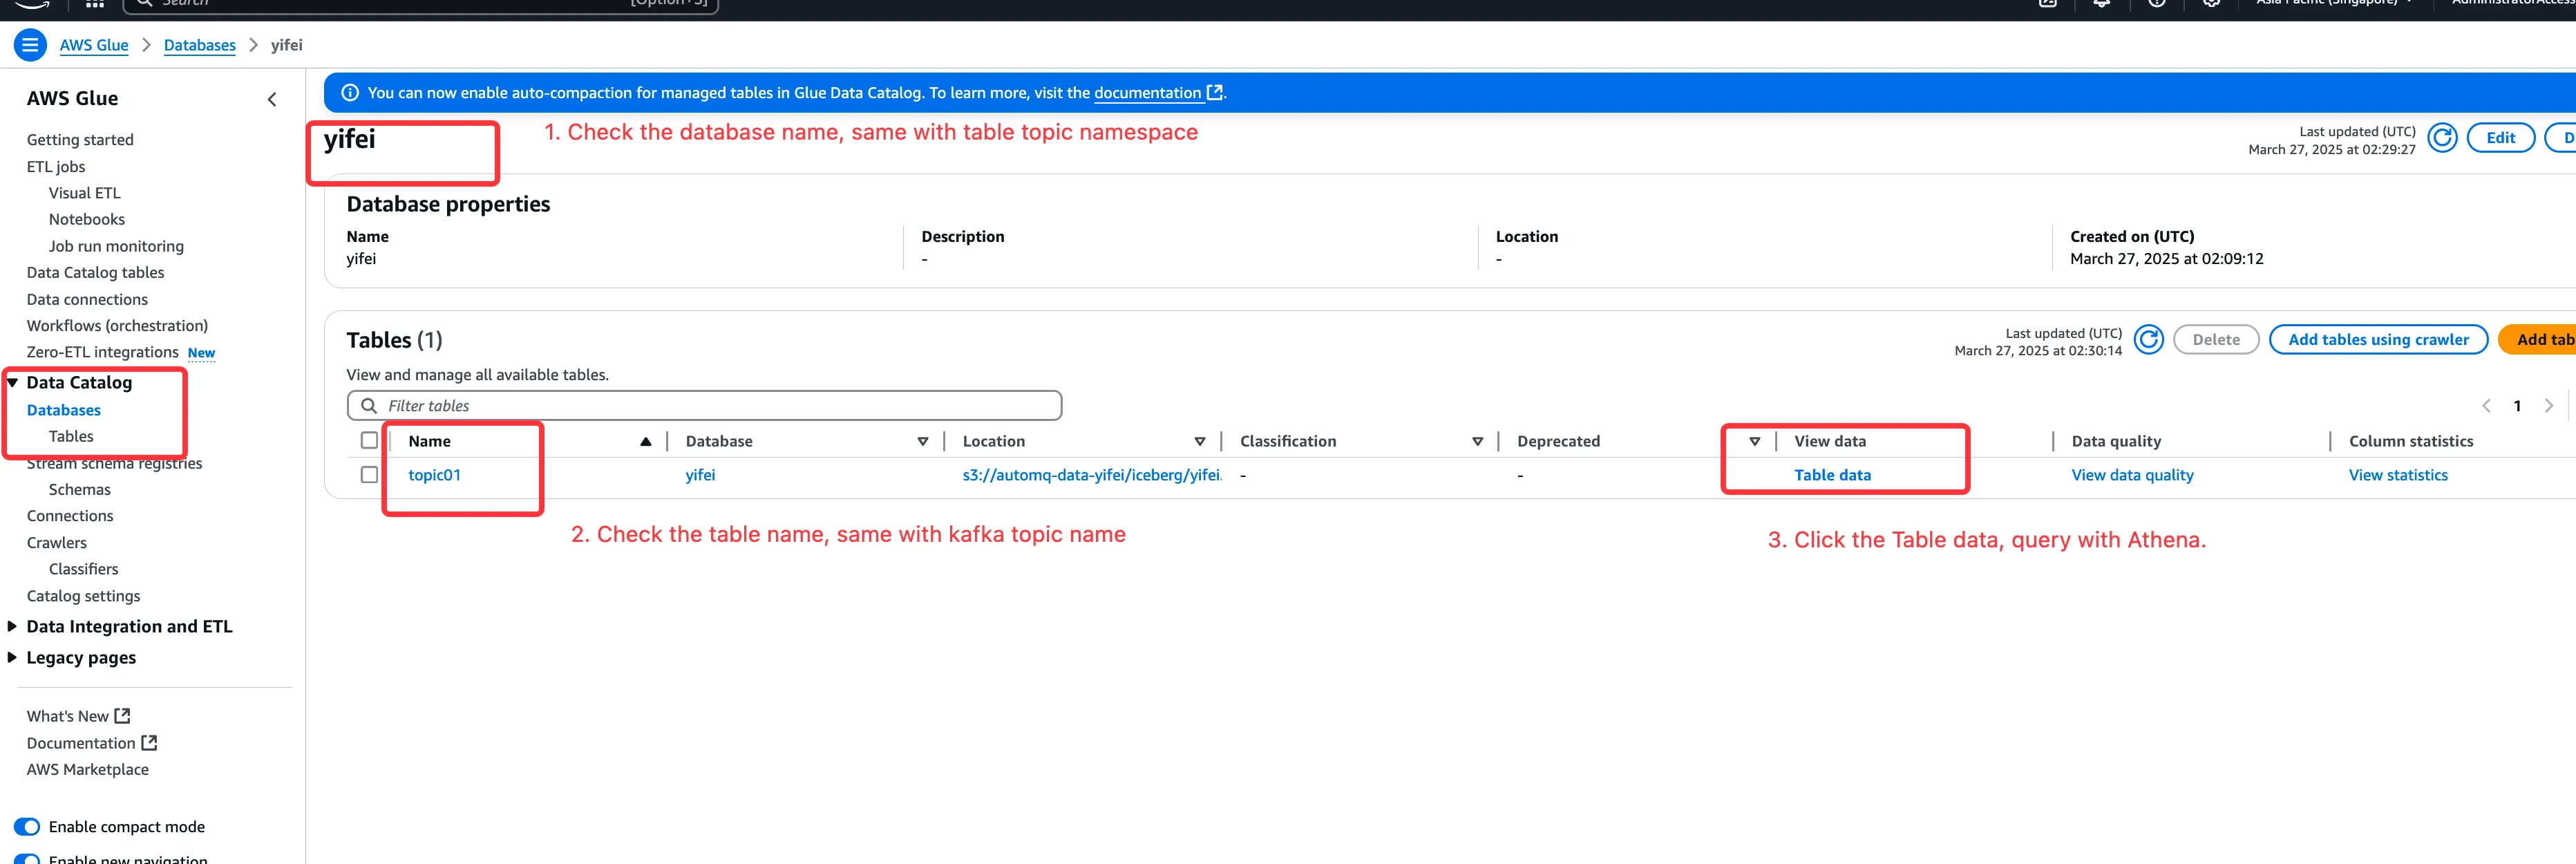Collapse the Data Catalog section
The height and width of the screenshot is (864, 2576).
pos(13,383)
